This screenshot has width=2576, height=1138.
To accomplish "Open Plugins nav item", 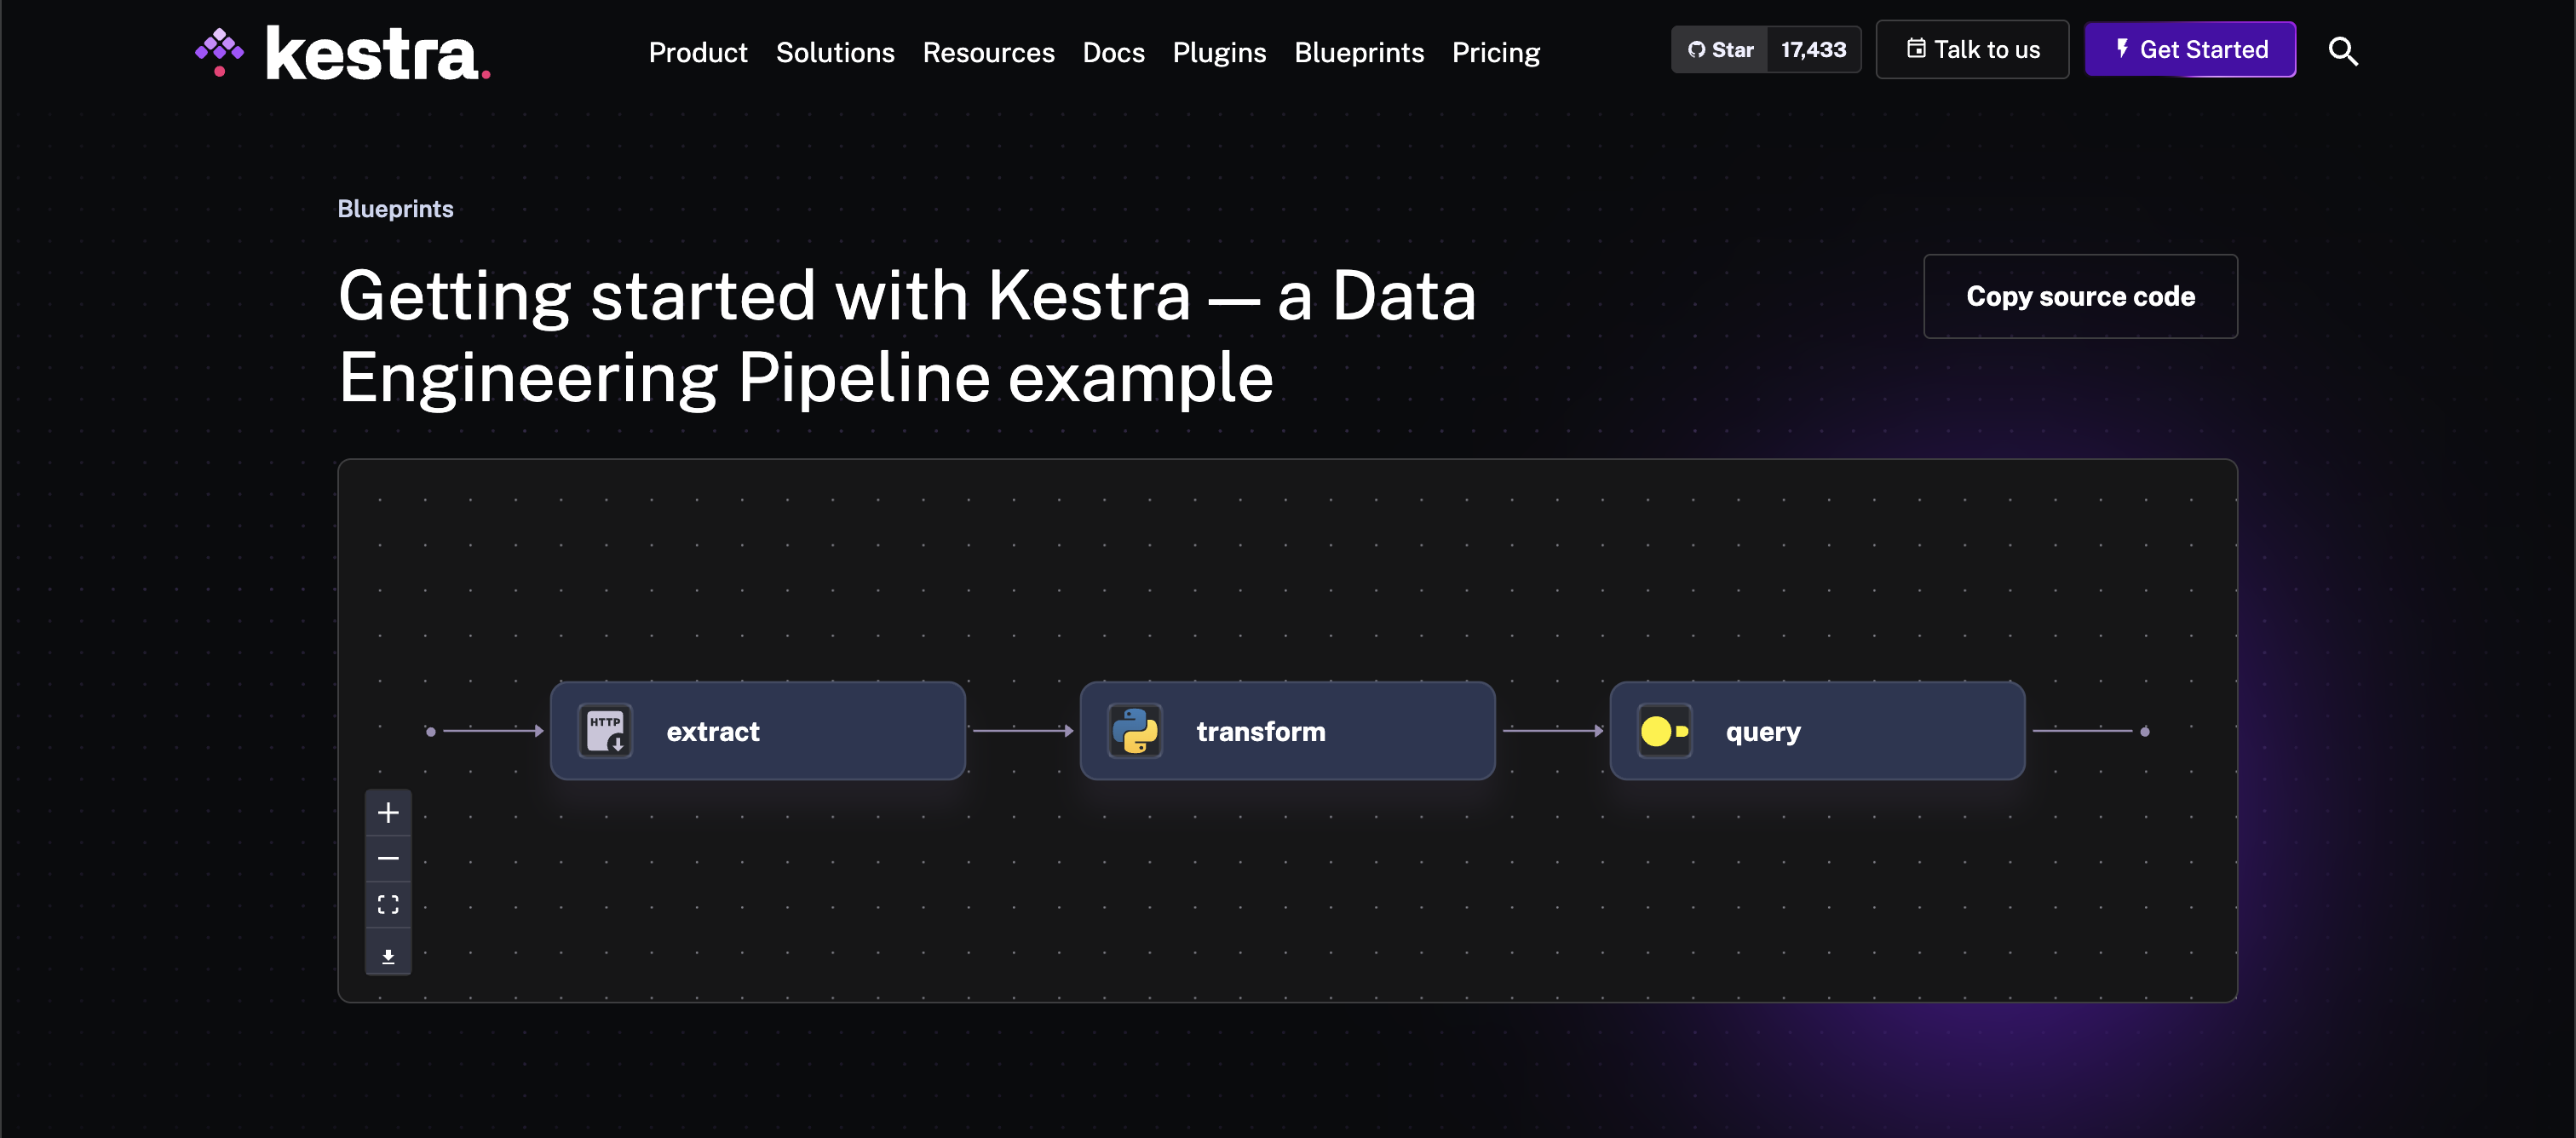I will [1219, 52].
